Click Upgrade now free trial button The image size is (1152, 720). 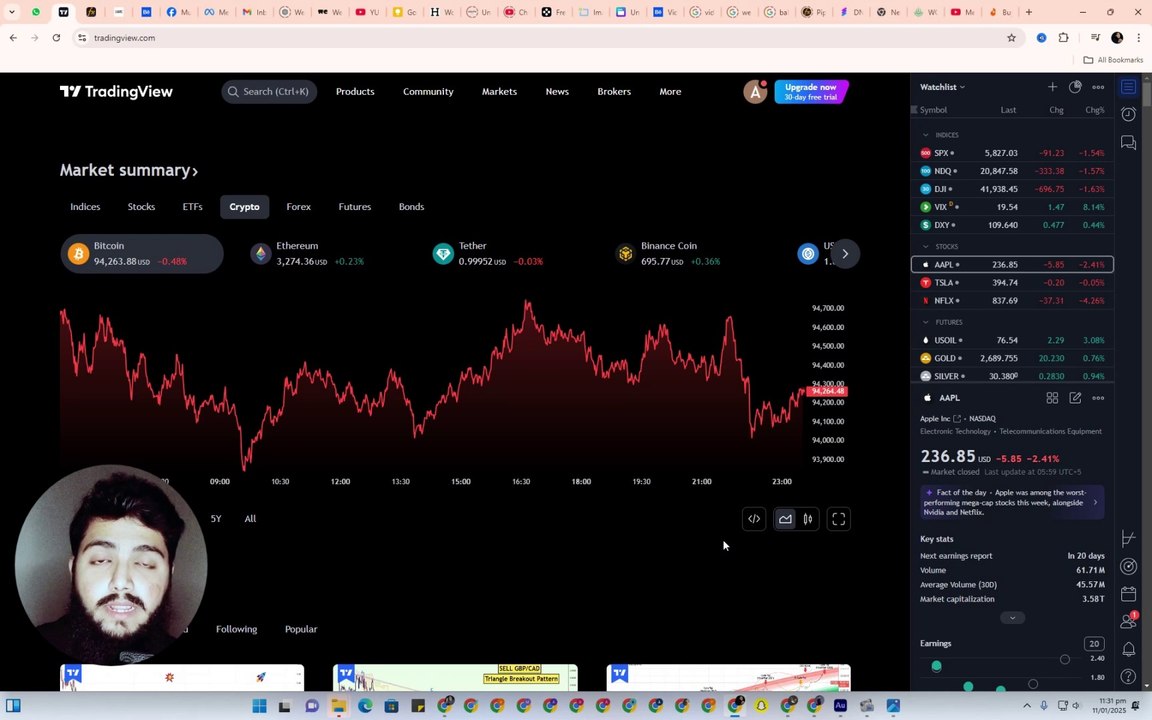pyautogui.click(x=810, y=92)
